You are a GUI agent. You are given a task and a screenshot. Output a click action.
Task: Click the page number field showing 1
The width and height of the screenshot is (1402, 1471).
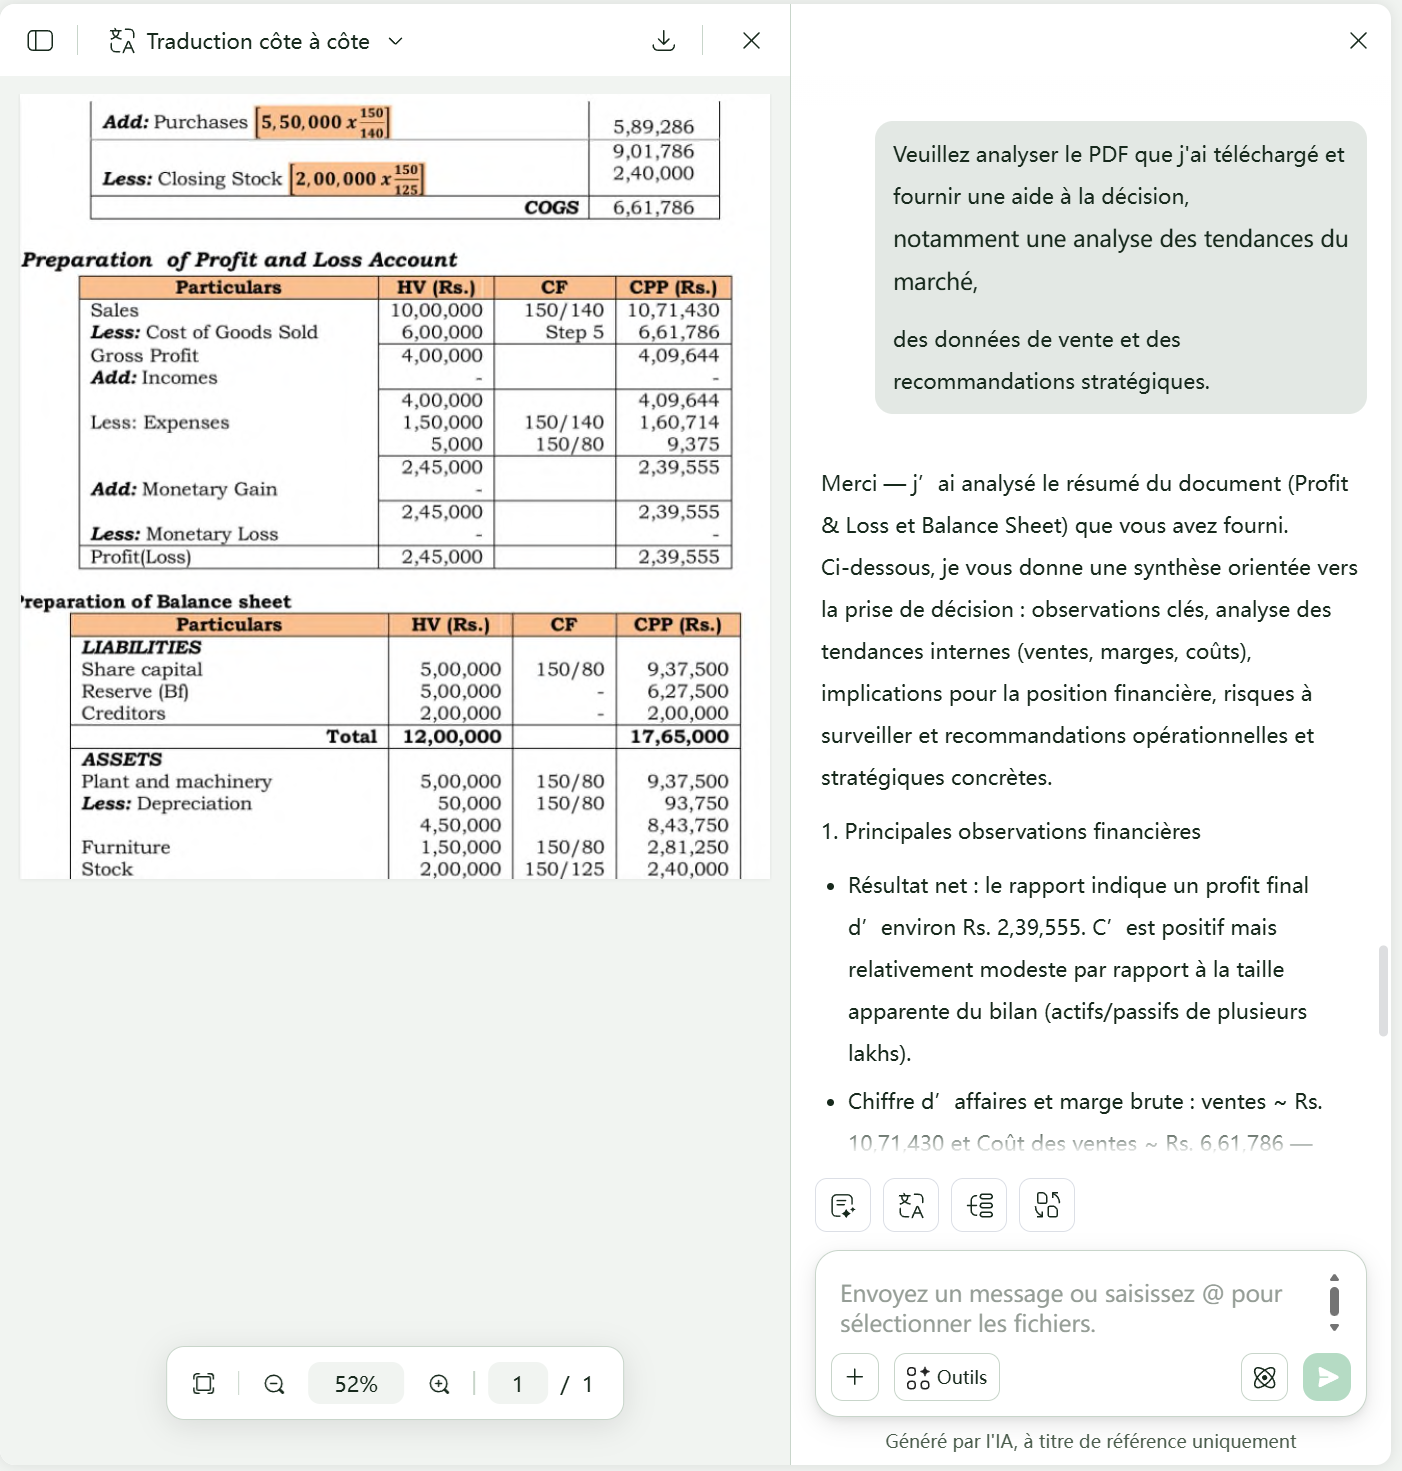[518, 1383]
